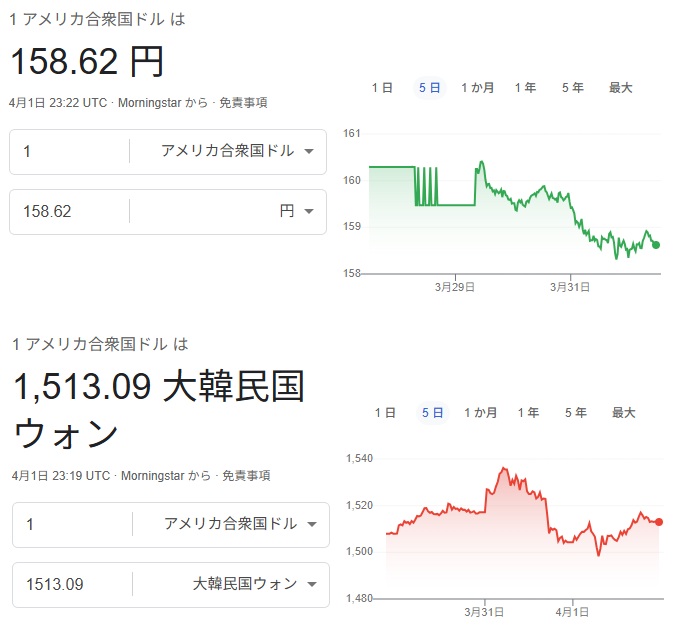Show the 5年 range on the yen chart
The width and height of the screenshot is (675, 634).
tap(572, 88)
